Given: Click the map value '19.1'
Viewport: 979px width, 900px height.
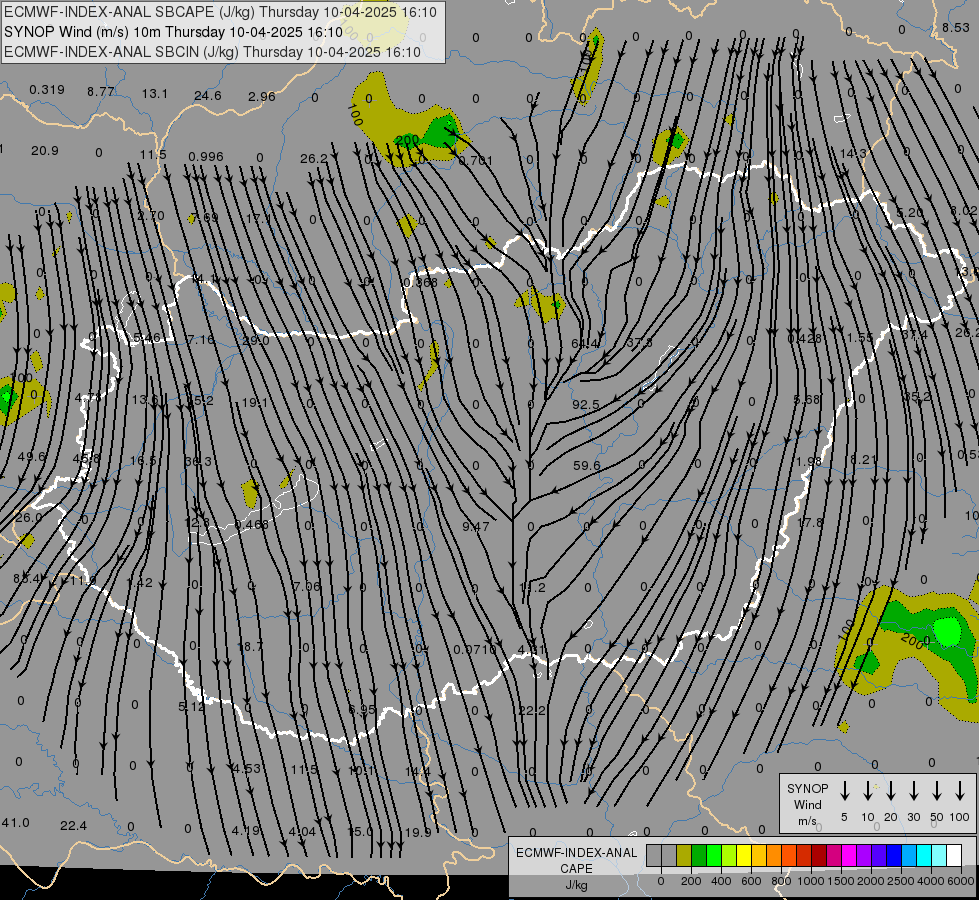Looking at the screenshot, I should (x=255, y=403).
